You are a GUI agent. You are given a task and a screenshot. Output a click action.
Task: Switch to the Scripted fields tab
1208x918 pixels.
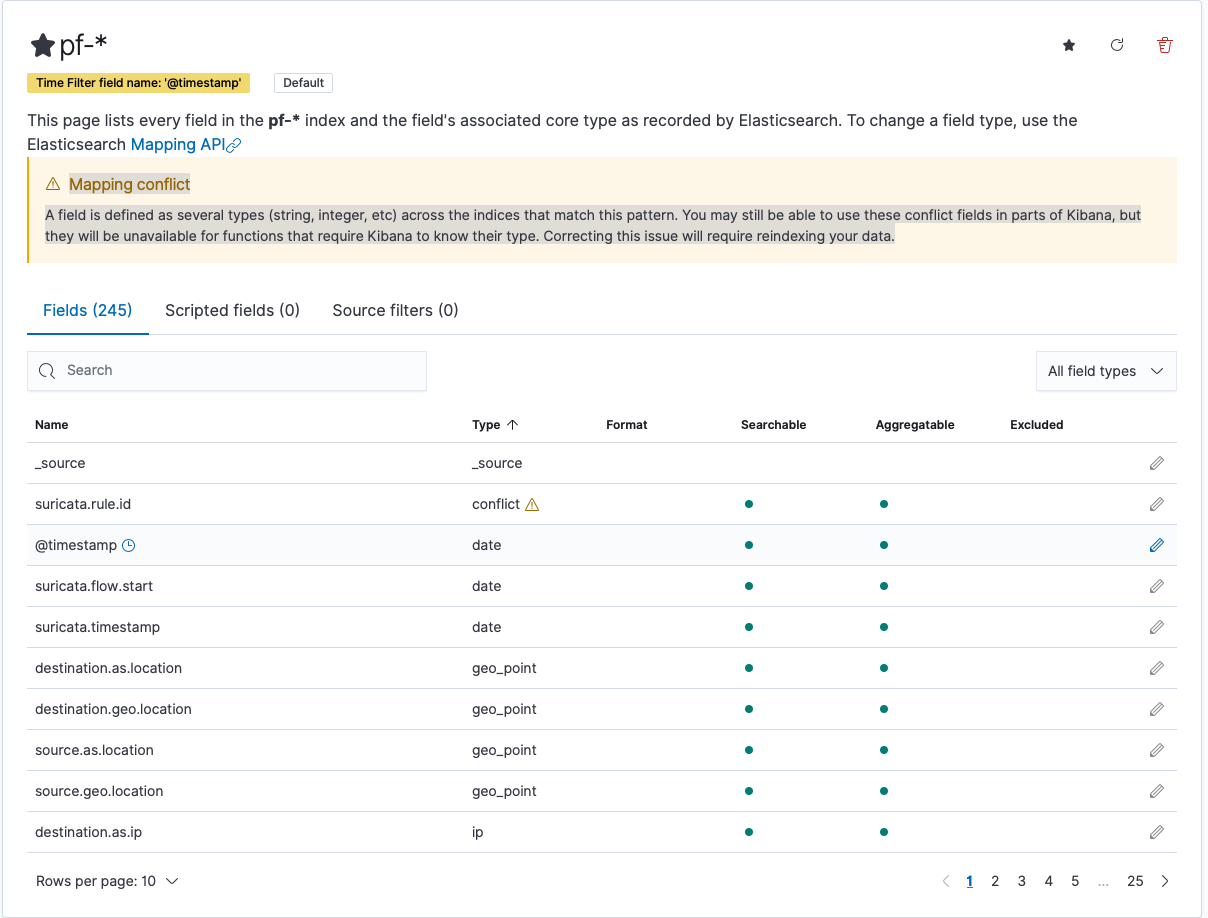(x=232, y=310)
